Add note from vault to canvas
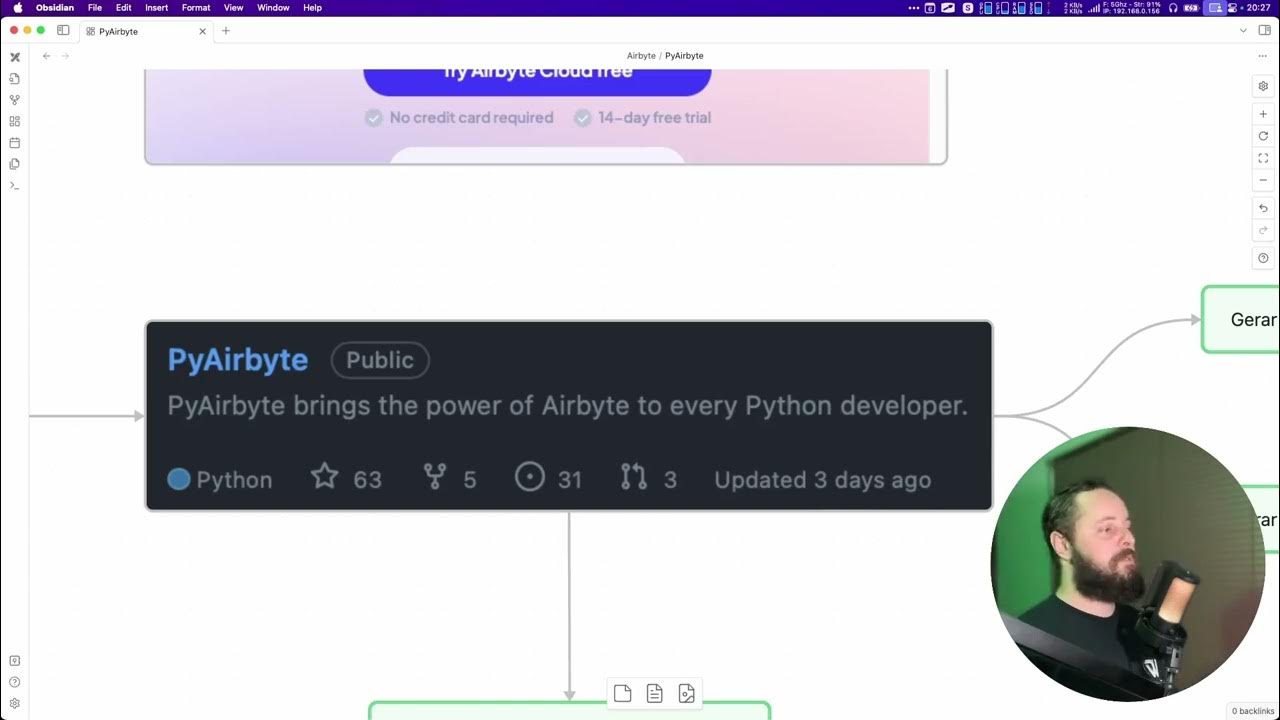Image resolution: width=1280 pixels, height=720 pixels. point(654,694)
